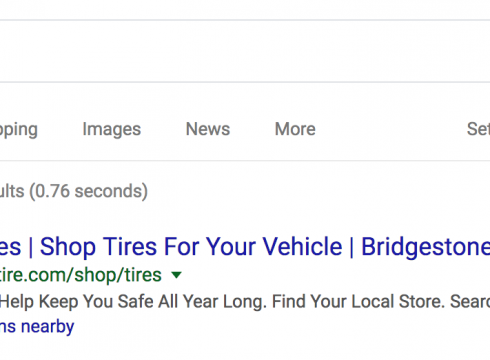Click the Shop Tires words in the title
Viewport: 490px width, 360px height.
[x=99, y=247]
